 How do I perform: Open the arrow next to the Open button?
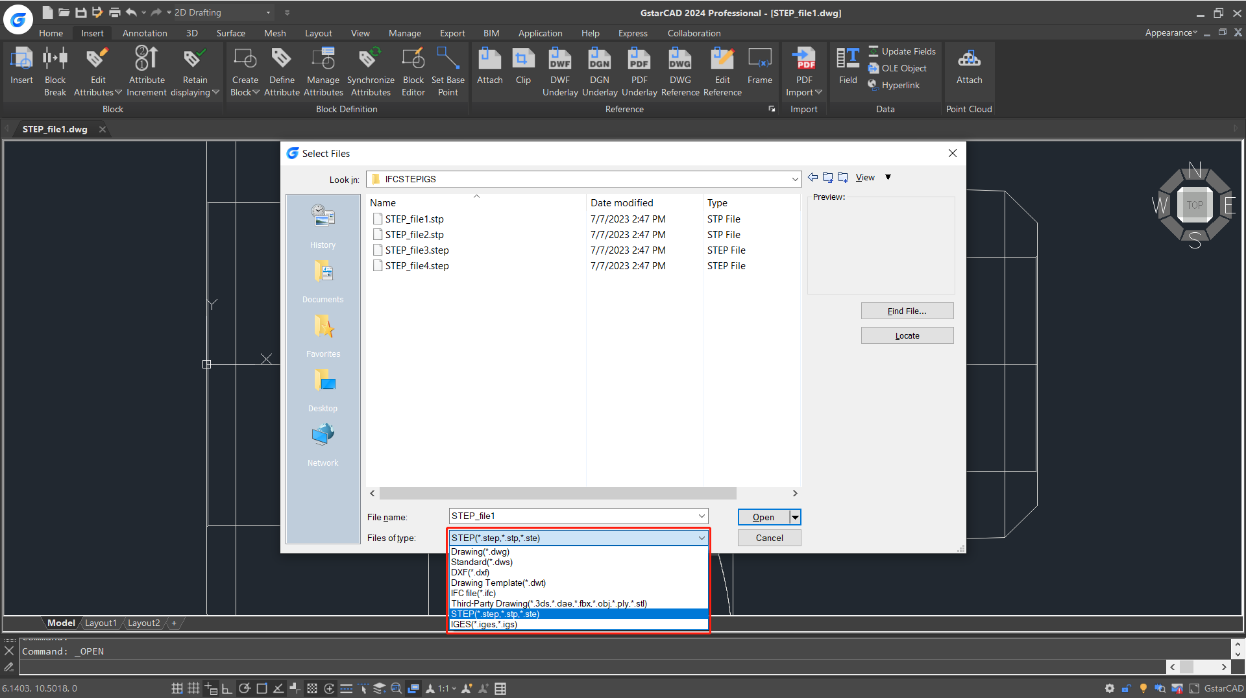click(795, 517)
